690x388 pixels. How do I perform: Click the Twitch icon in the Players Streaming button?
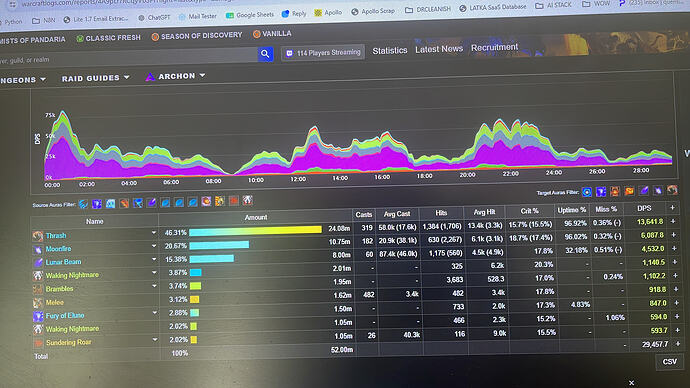[x=289, y=53]
